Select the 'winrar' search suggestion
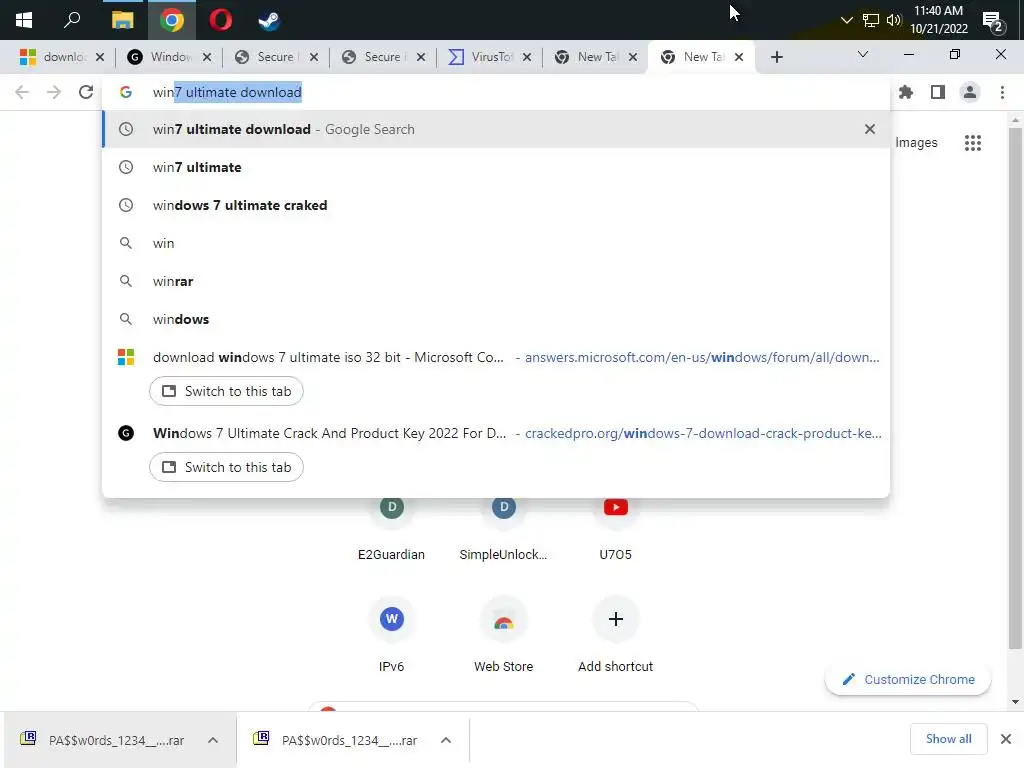 pos(496,281)
